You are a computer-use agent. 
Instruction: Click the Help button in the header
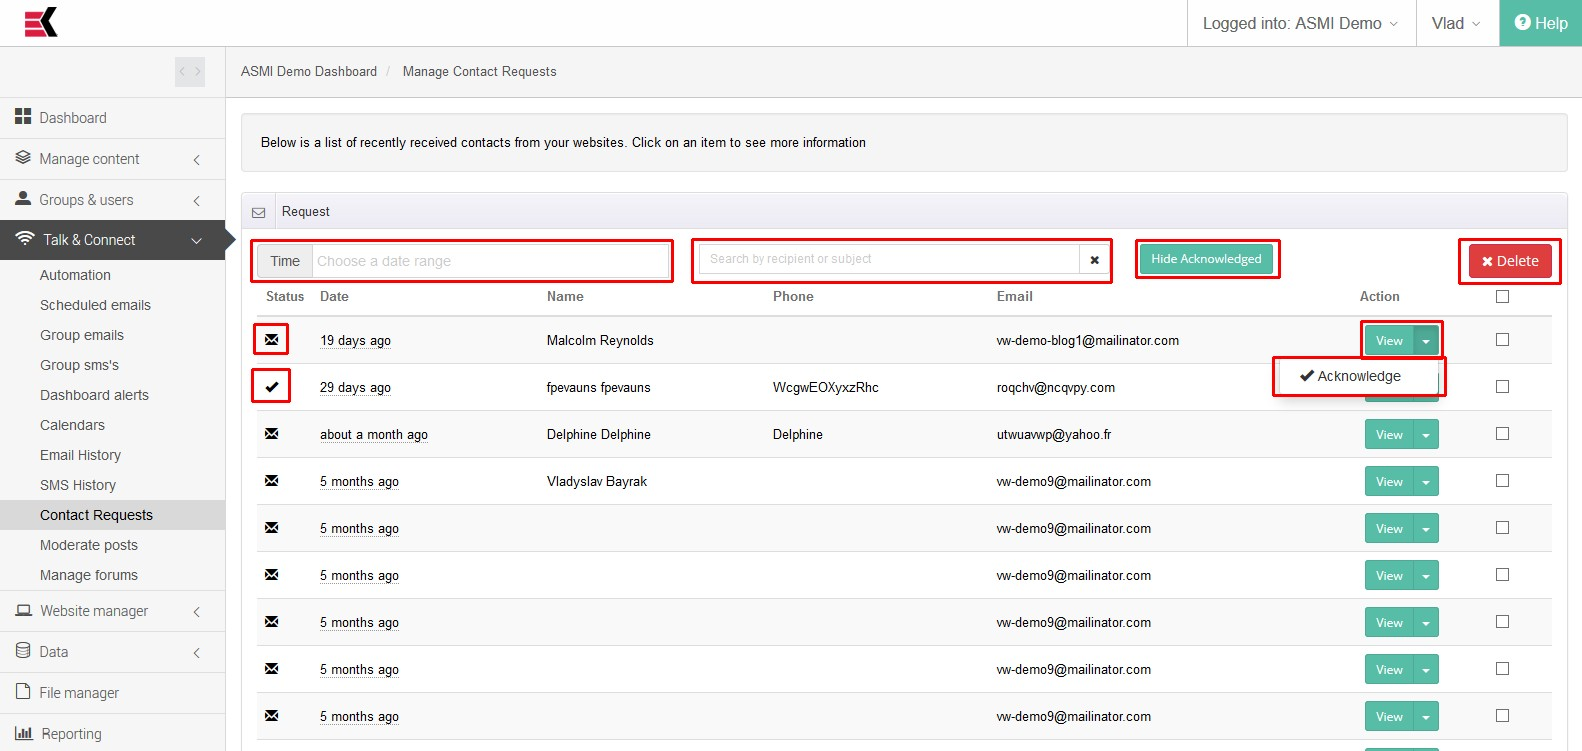pyautogui.click(x=1540, y=23)
